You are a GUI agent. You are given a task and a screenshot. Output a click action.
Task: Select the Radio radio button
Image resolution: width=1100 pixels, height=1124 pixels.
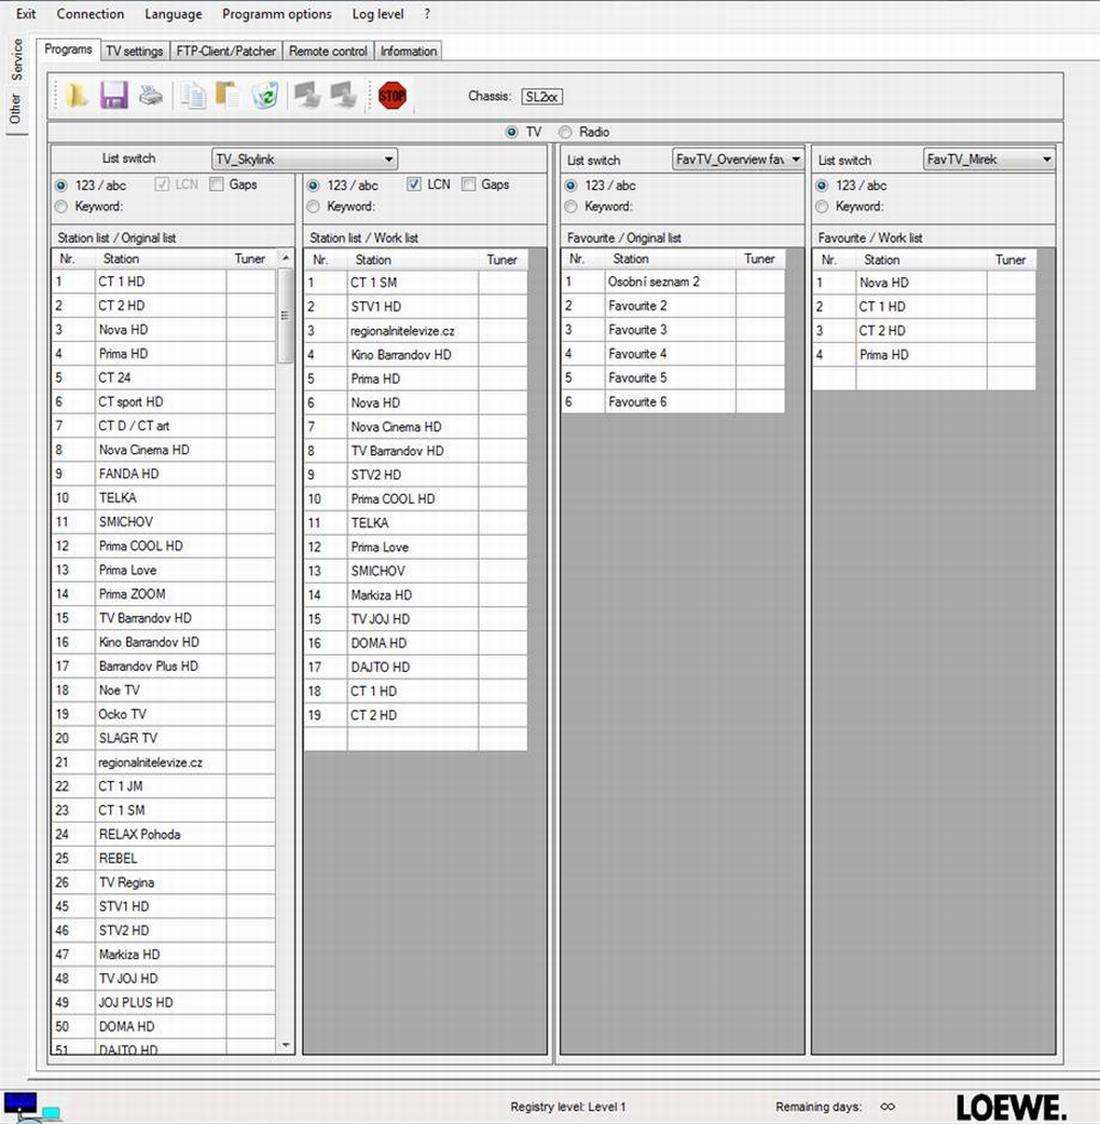(x=566, y=132)
